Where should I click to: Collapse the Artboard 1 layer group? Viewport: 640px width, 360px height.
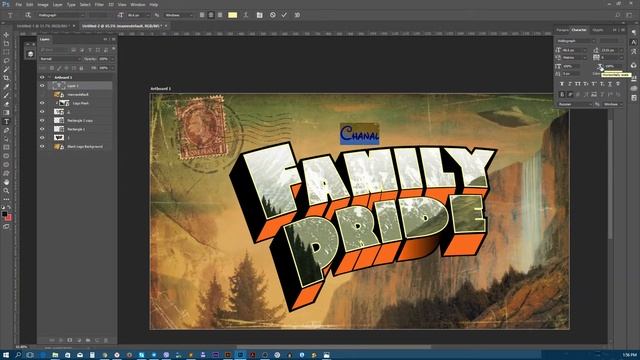tap(49, 77)
